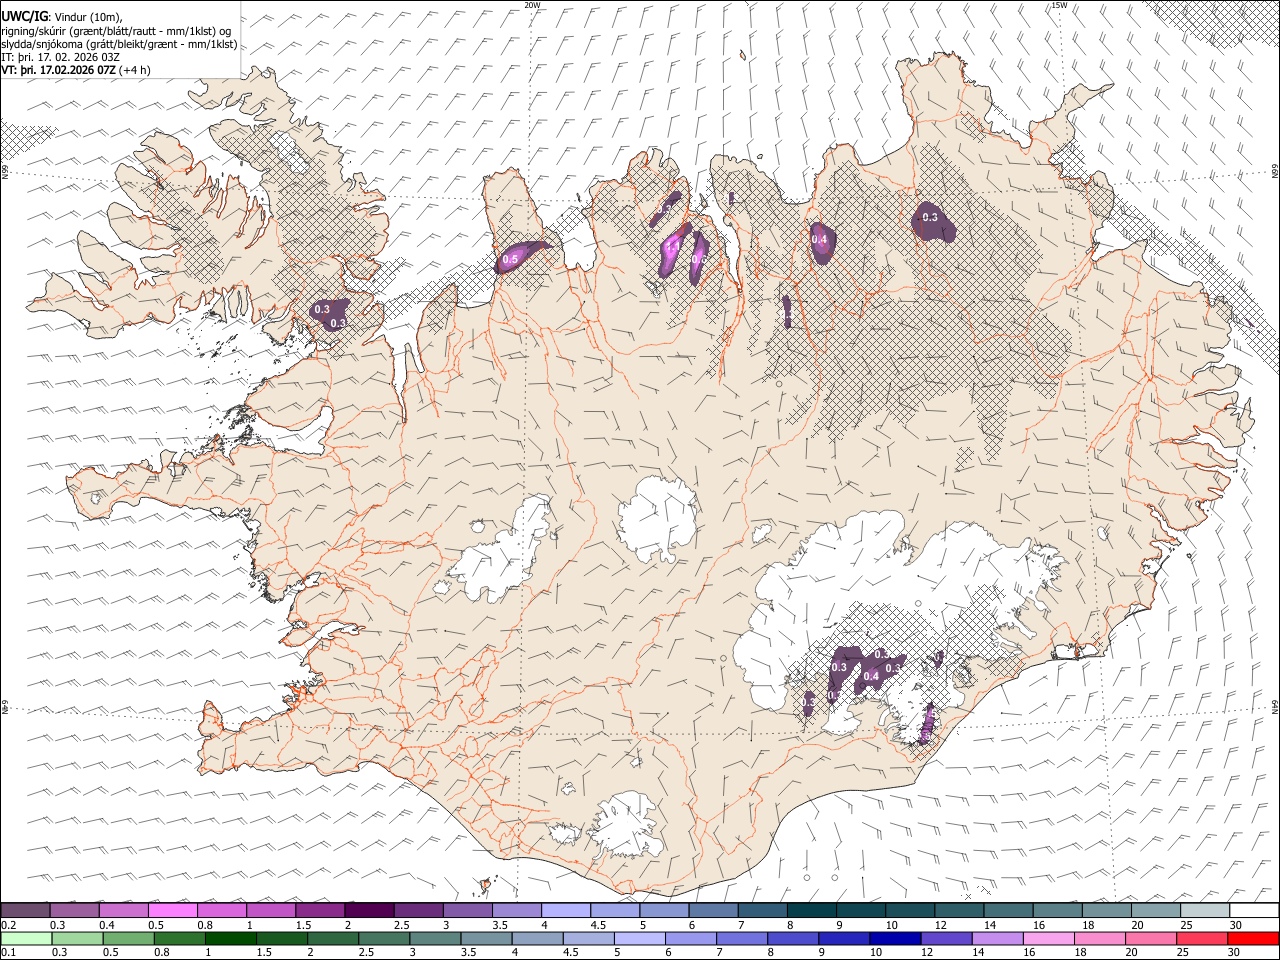Select the darkest green 1 swatch in bottom legend row
This screenshot has height=960, width=1280.
coord(231,938)
